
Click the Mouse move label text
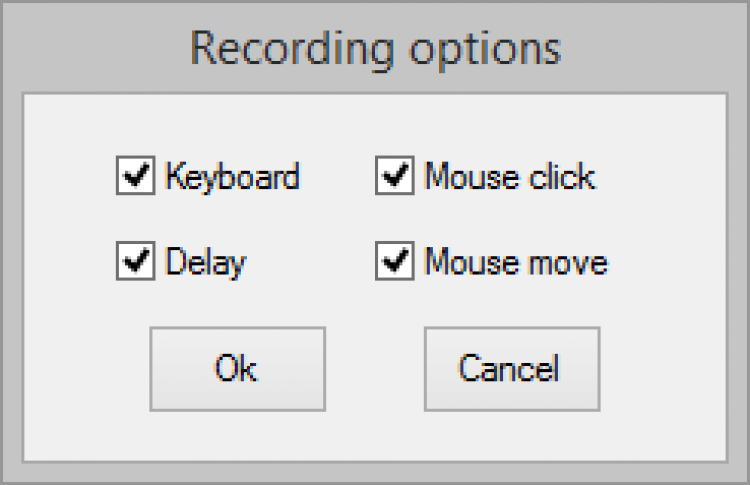[515, 262]
